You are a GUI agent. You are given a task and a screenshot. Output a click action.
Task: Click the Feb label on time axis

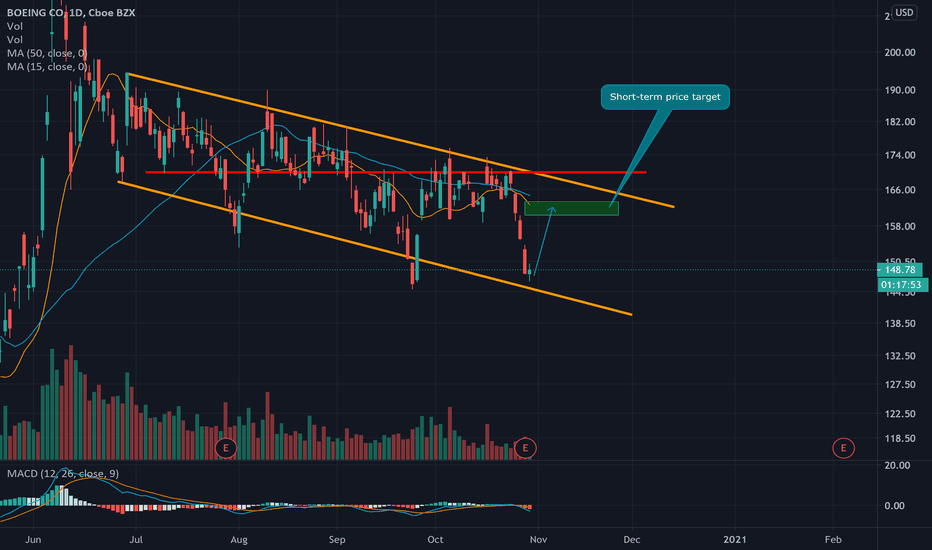point(833,540)
